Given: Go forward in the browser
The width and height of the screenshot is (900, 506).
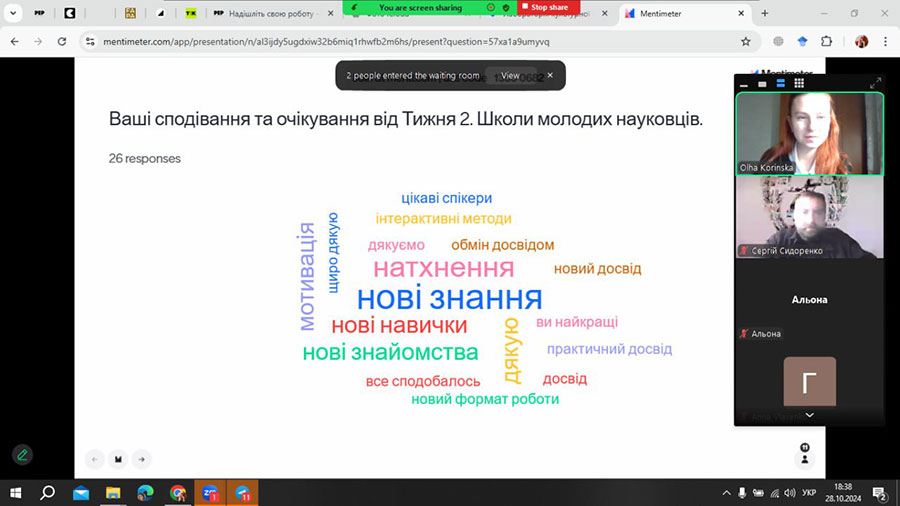Looking at the screenshot, I should pyautogui.click(x=38, y=41).
